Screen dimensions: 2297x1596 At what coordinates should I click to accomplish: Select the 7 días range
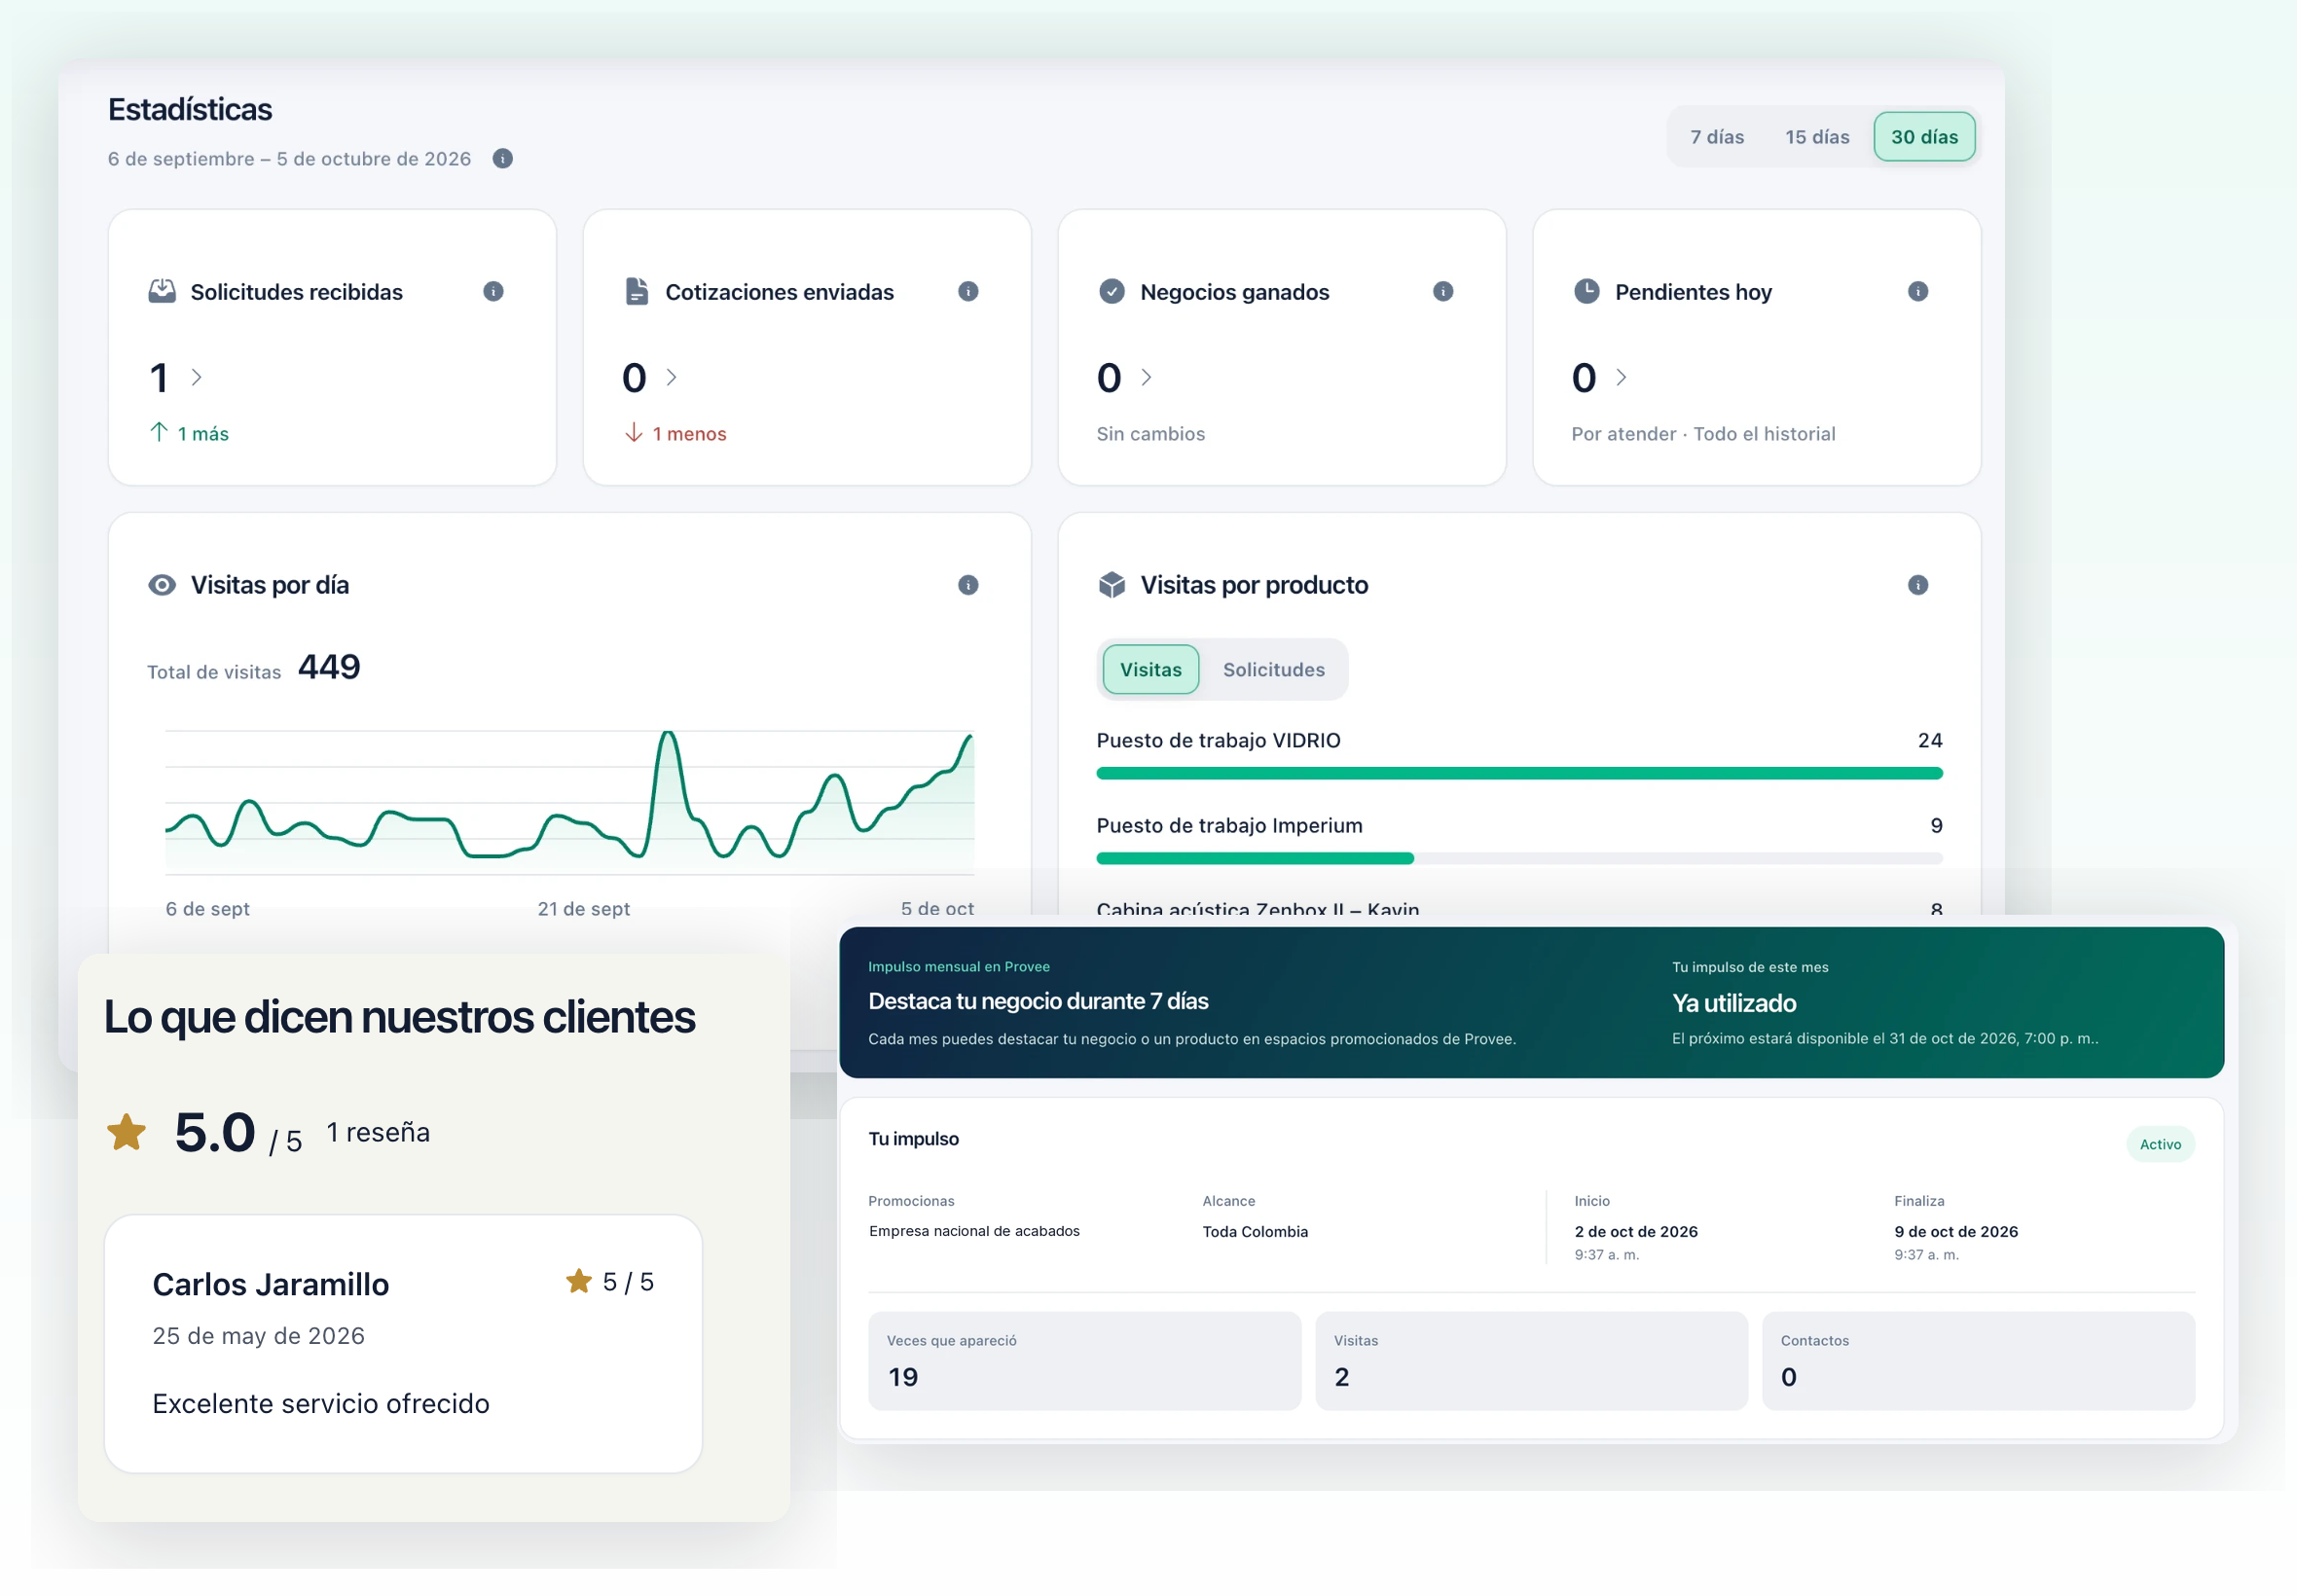pos(1717,137)
